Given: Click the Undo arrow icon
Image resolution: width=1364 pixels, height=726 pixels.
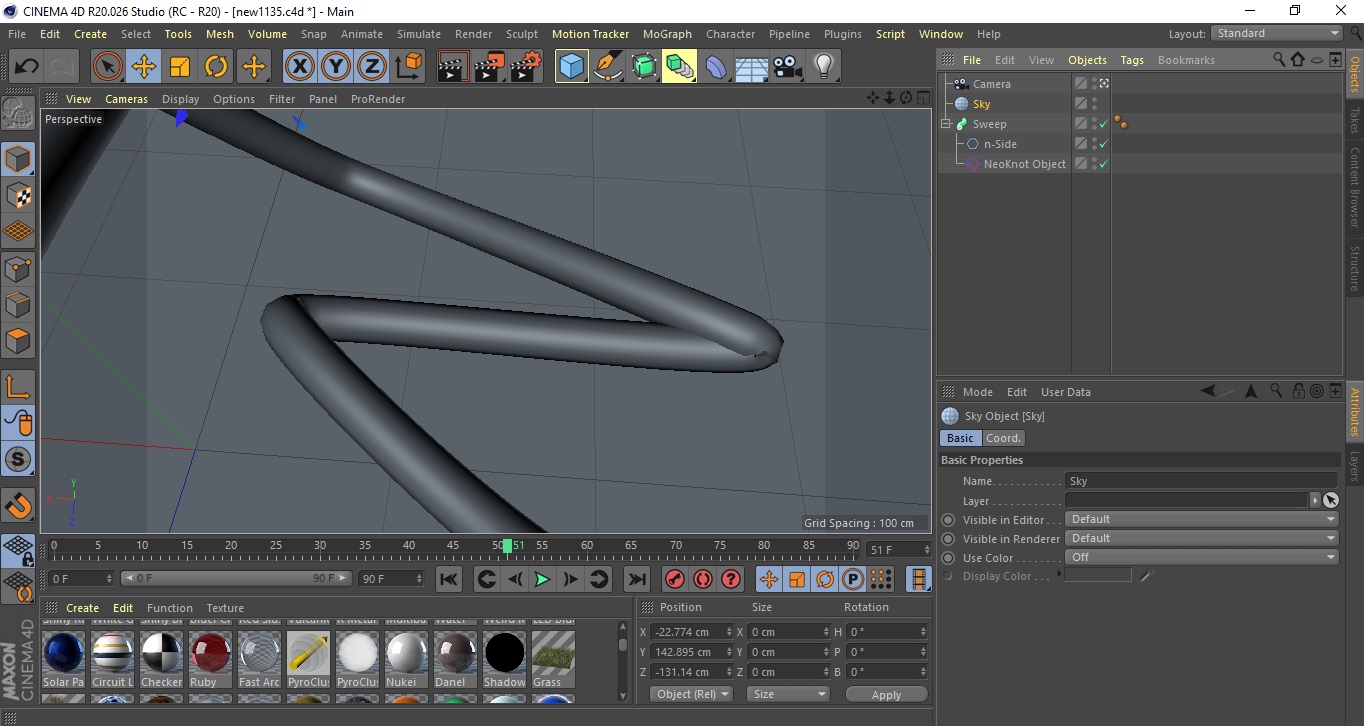Looking at the screenshot, I should click(x=26, y=67).
